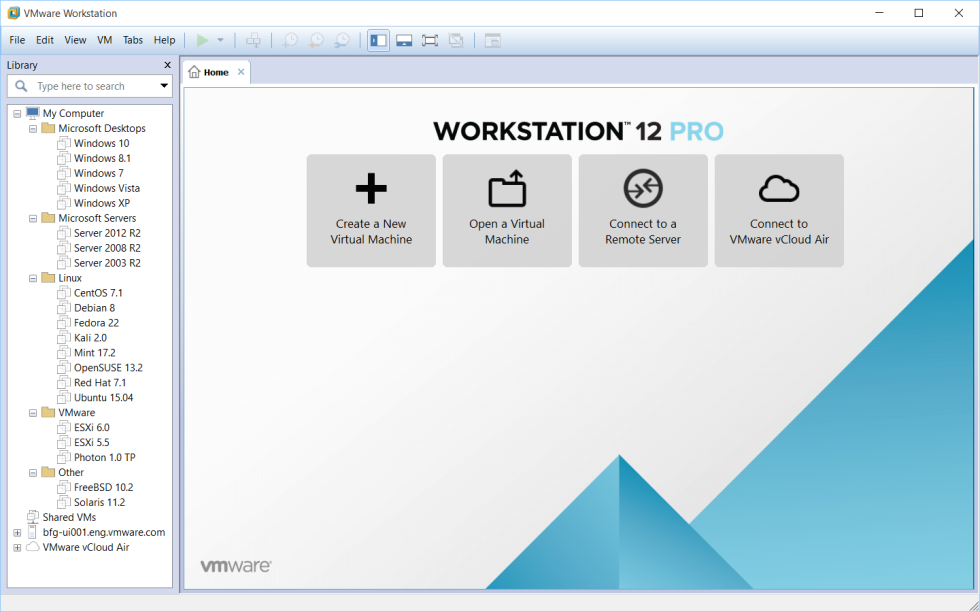The height and width of the screenshot is (612, 980).
Task: Open the File menu
Action: (17, 40)
